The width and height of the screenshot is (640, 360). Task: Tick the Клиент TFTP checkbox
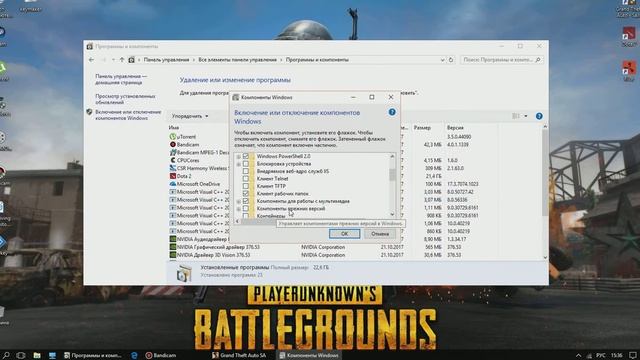[246, 186]
